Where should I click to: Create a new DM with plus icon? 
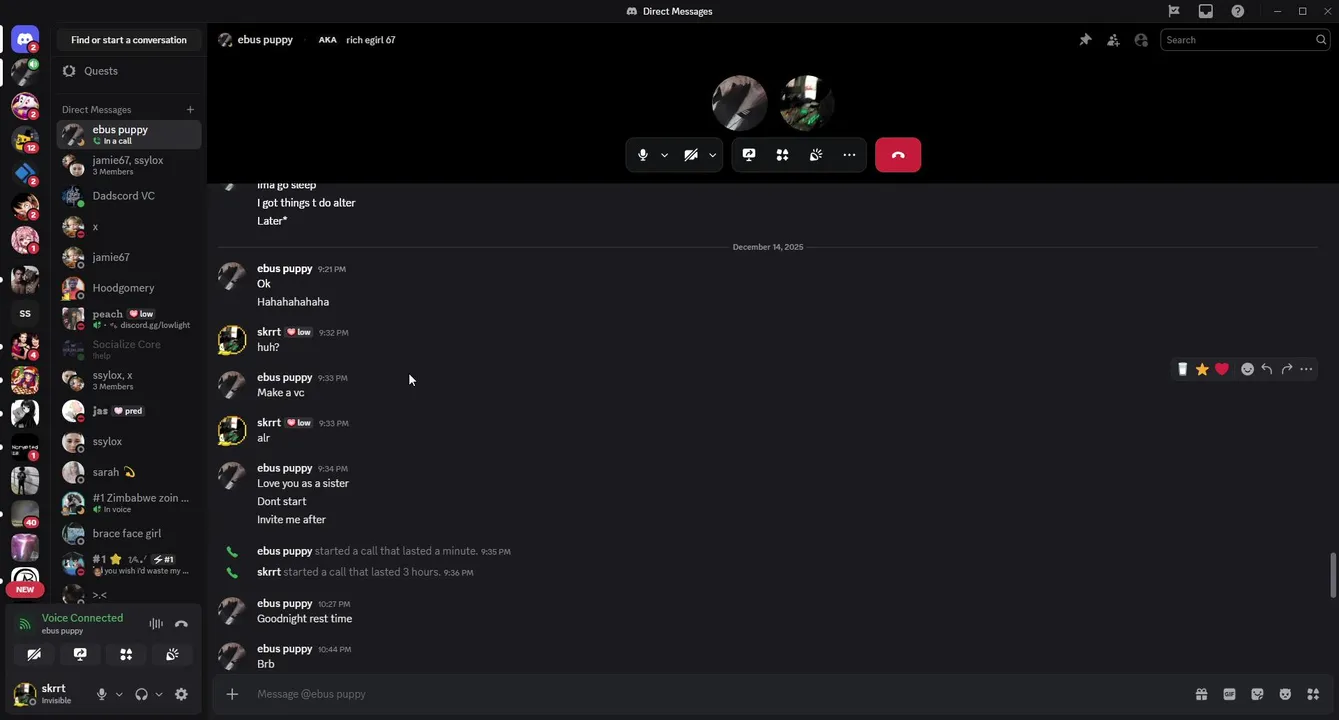coord(190,109)
